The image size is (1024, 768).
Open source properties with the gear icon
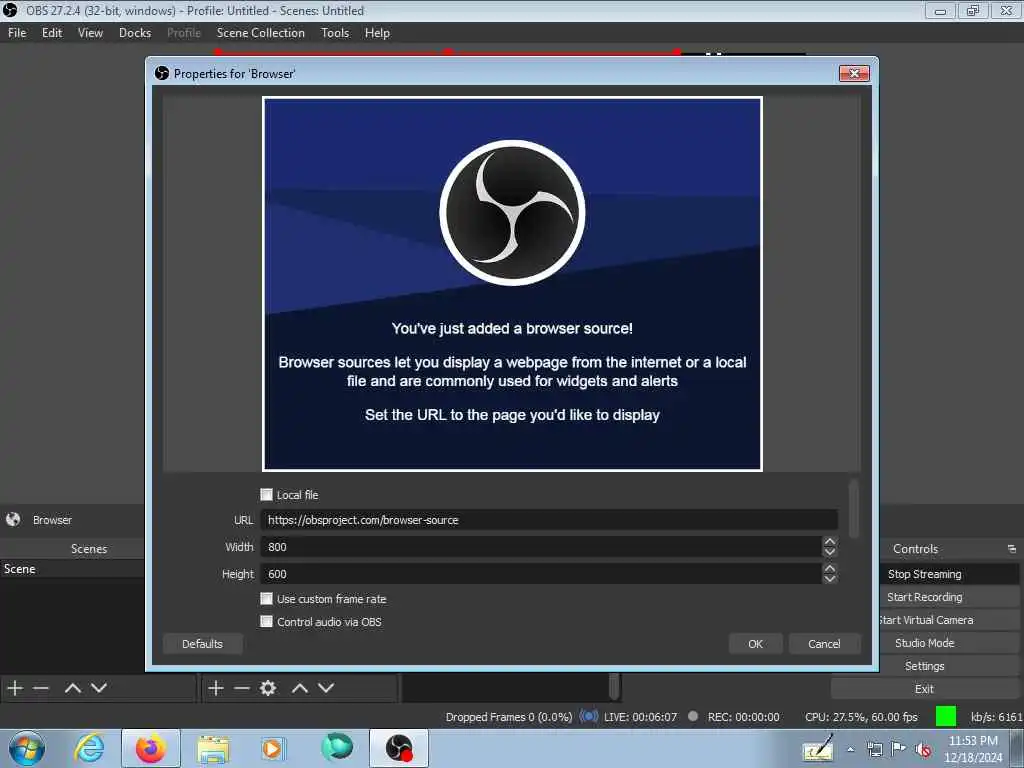point(268,688)
